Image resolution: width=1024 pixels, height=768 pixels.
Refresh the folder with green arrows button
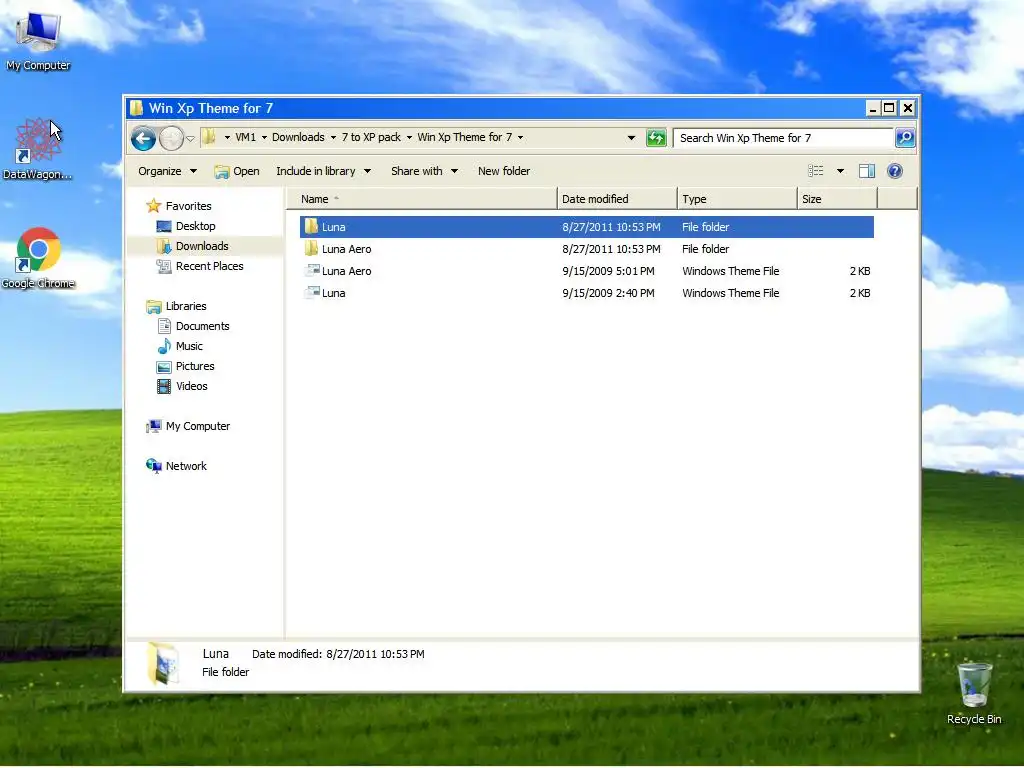click(656, 138)
